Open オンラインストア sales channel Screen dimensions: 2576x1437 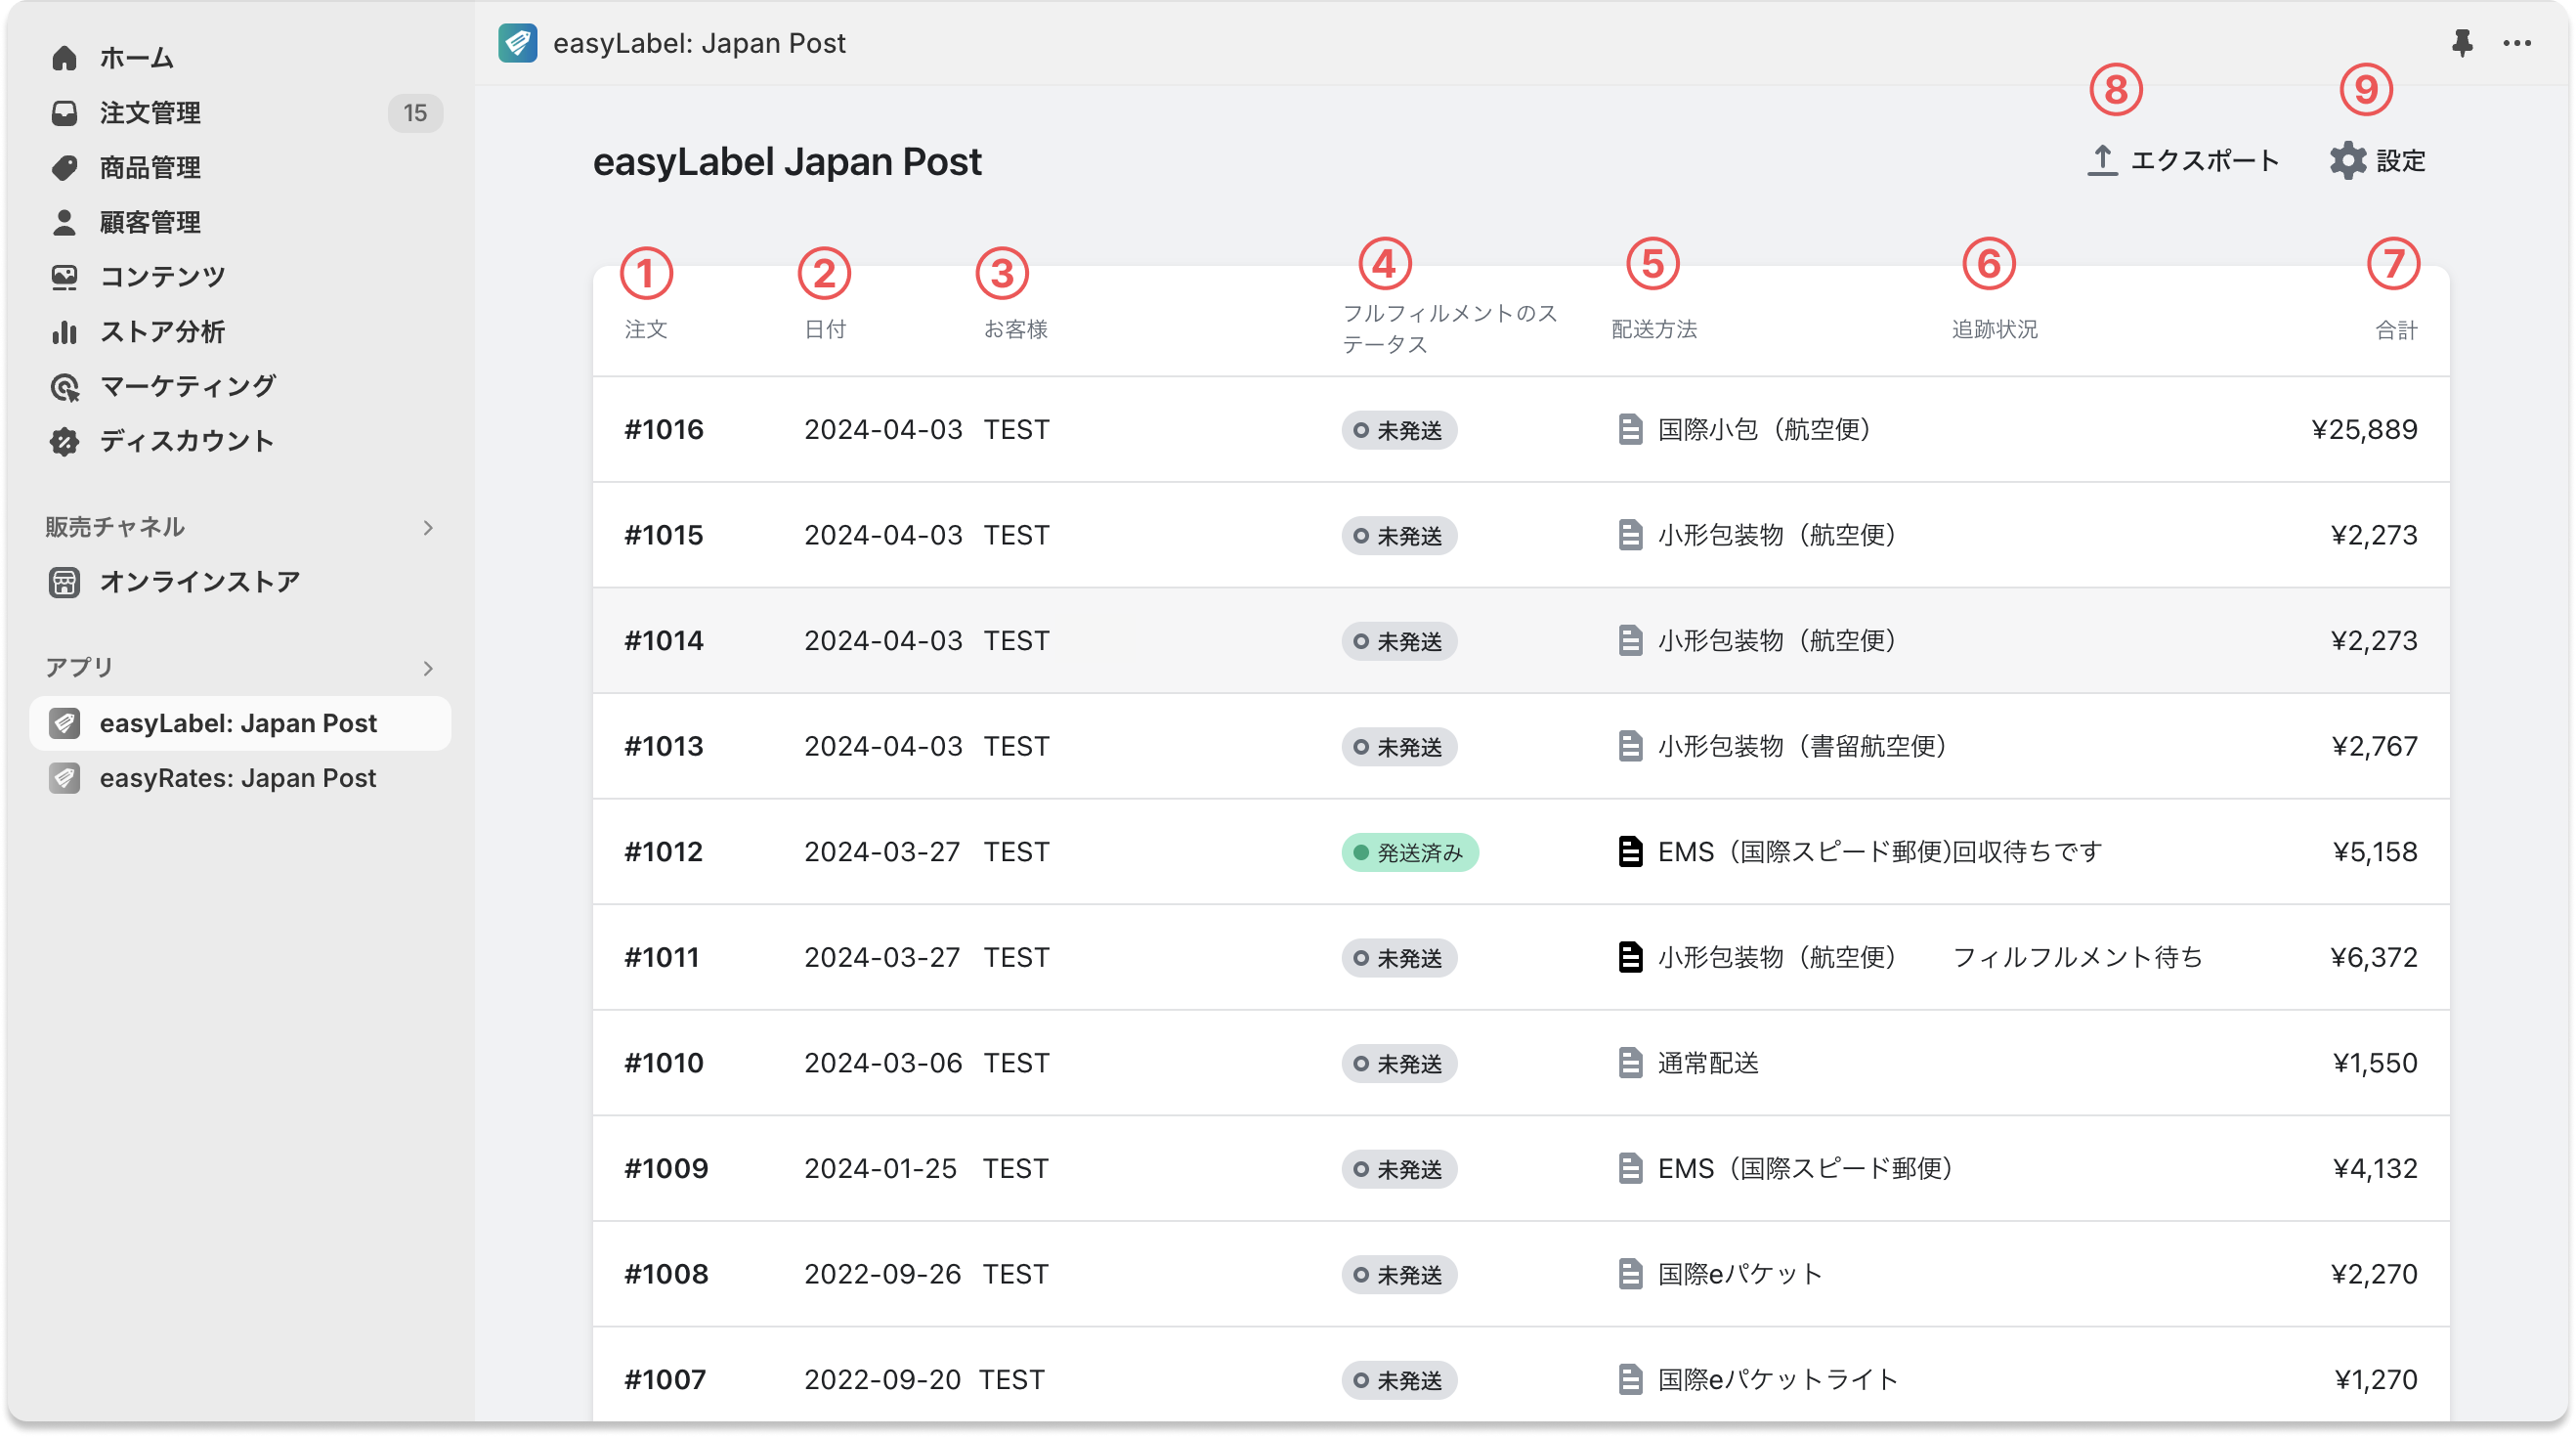click(x=199, y=582)
